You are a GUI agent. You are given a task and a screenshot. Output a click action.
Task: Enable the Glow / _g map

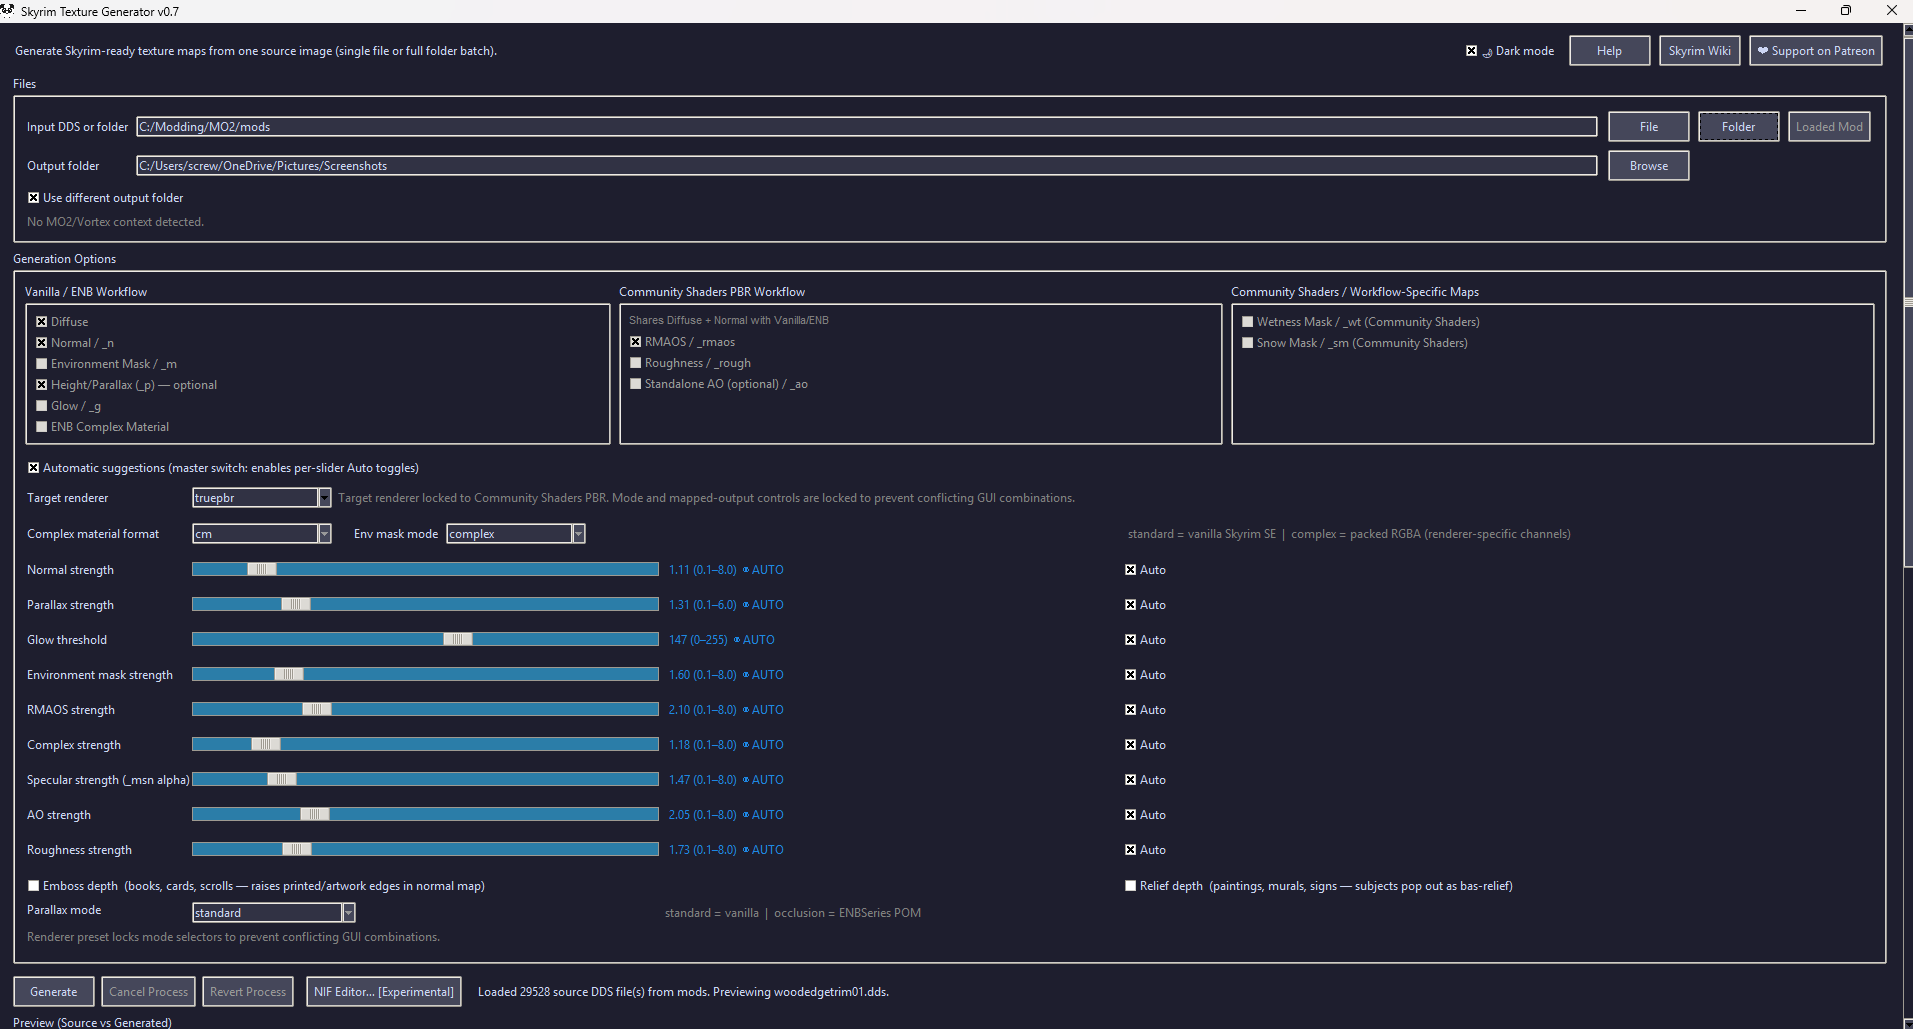[41, 406]
